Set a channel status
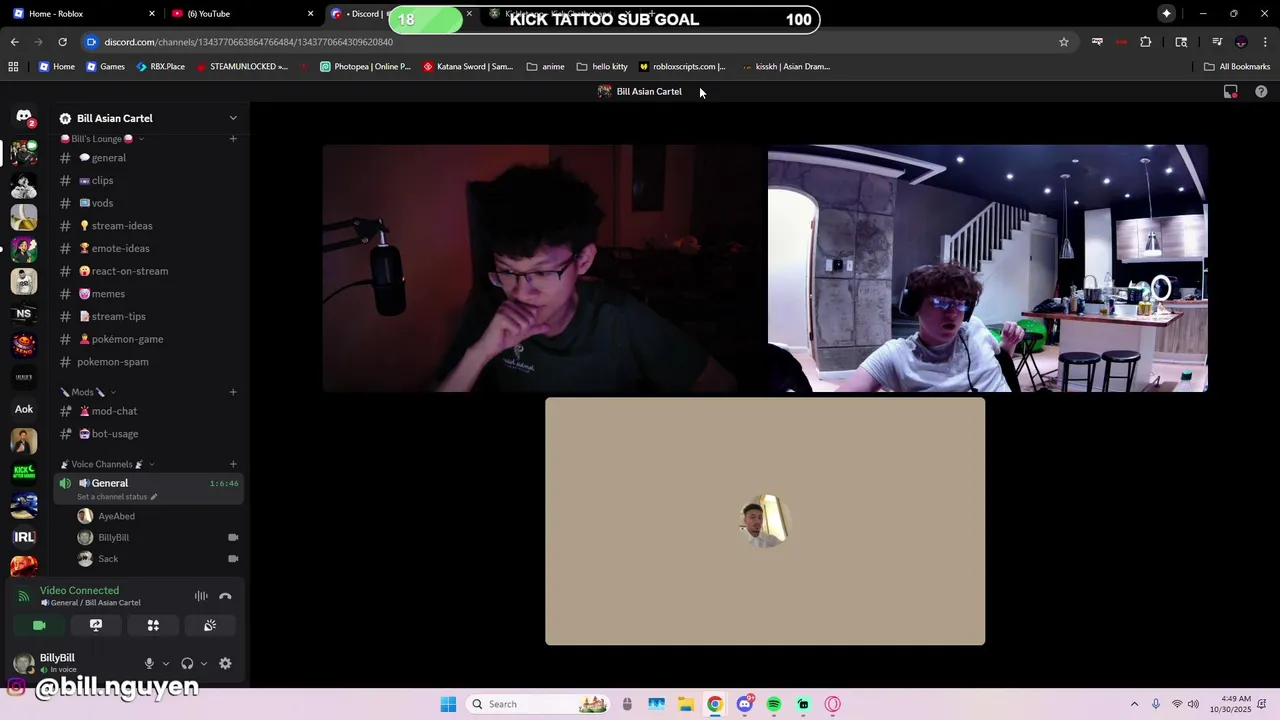This screenshot has height=720, width=1280. point(117,497)
